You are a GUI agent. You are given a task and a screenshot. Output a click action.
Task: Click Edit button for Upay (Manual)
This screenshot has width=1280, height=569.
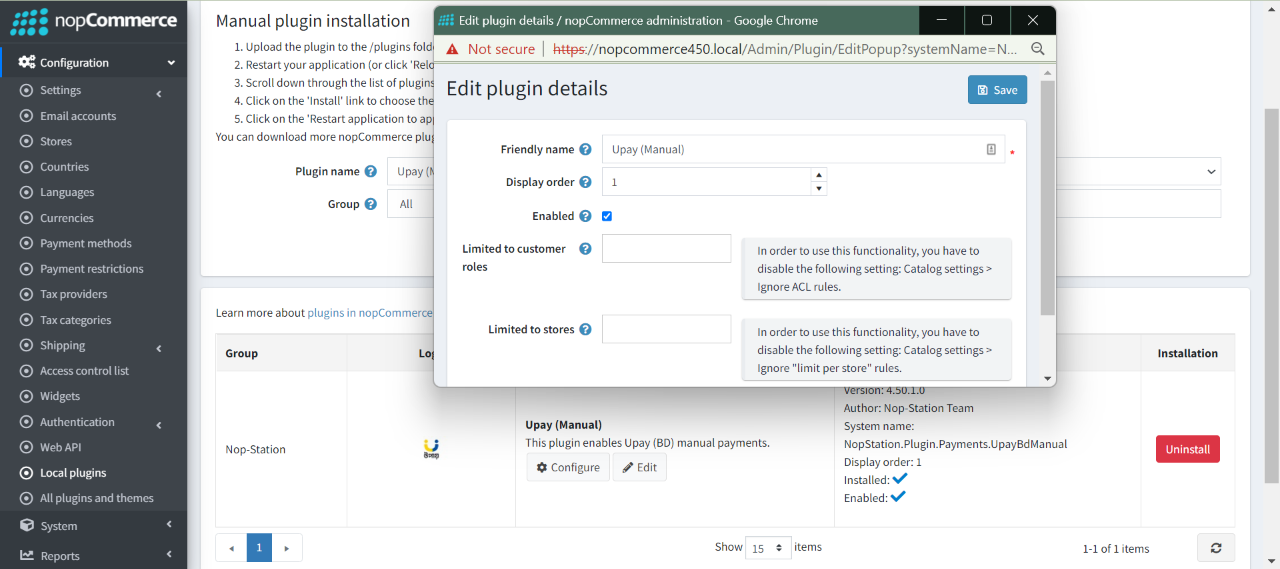pos(640,467)
